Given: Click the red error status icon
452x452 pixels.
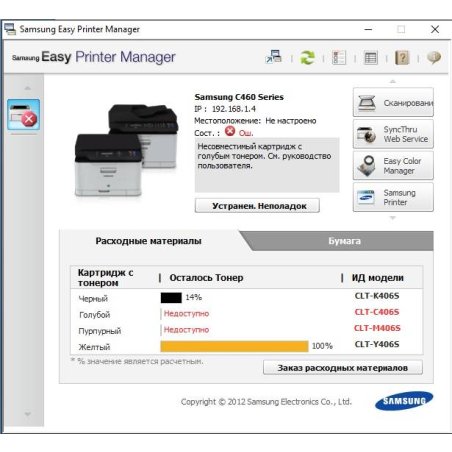Looking at the screenshot, I should [x=230, y=131].
